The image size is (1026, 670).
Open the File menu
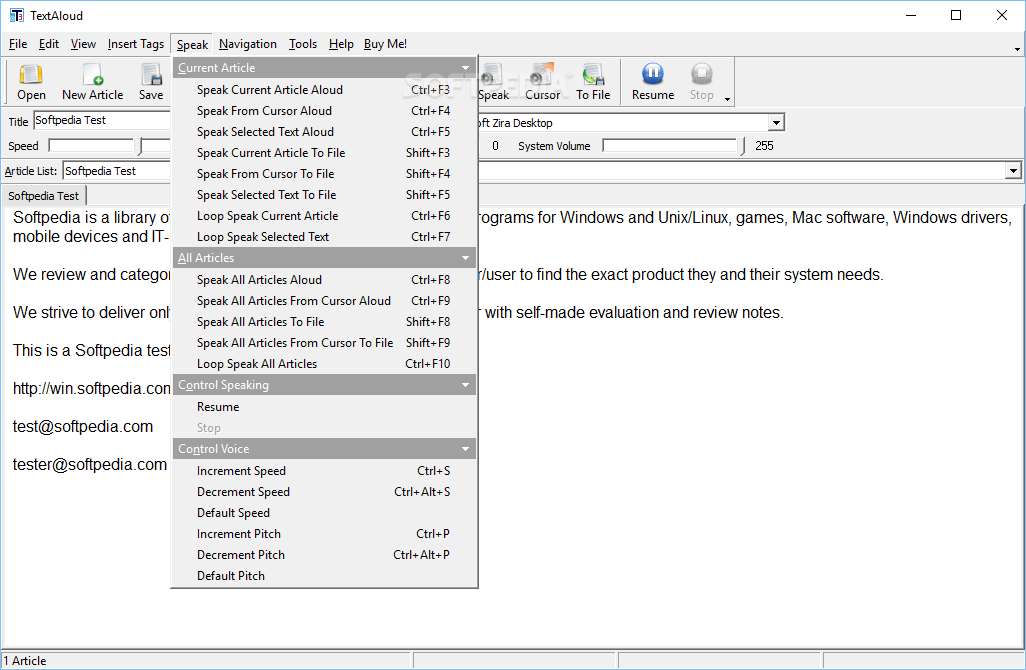(18, 44)
